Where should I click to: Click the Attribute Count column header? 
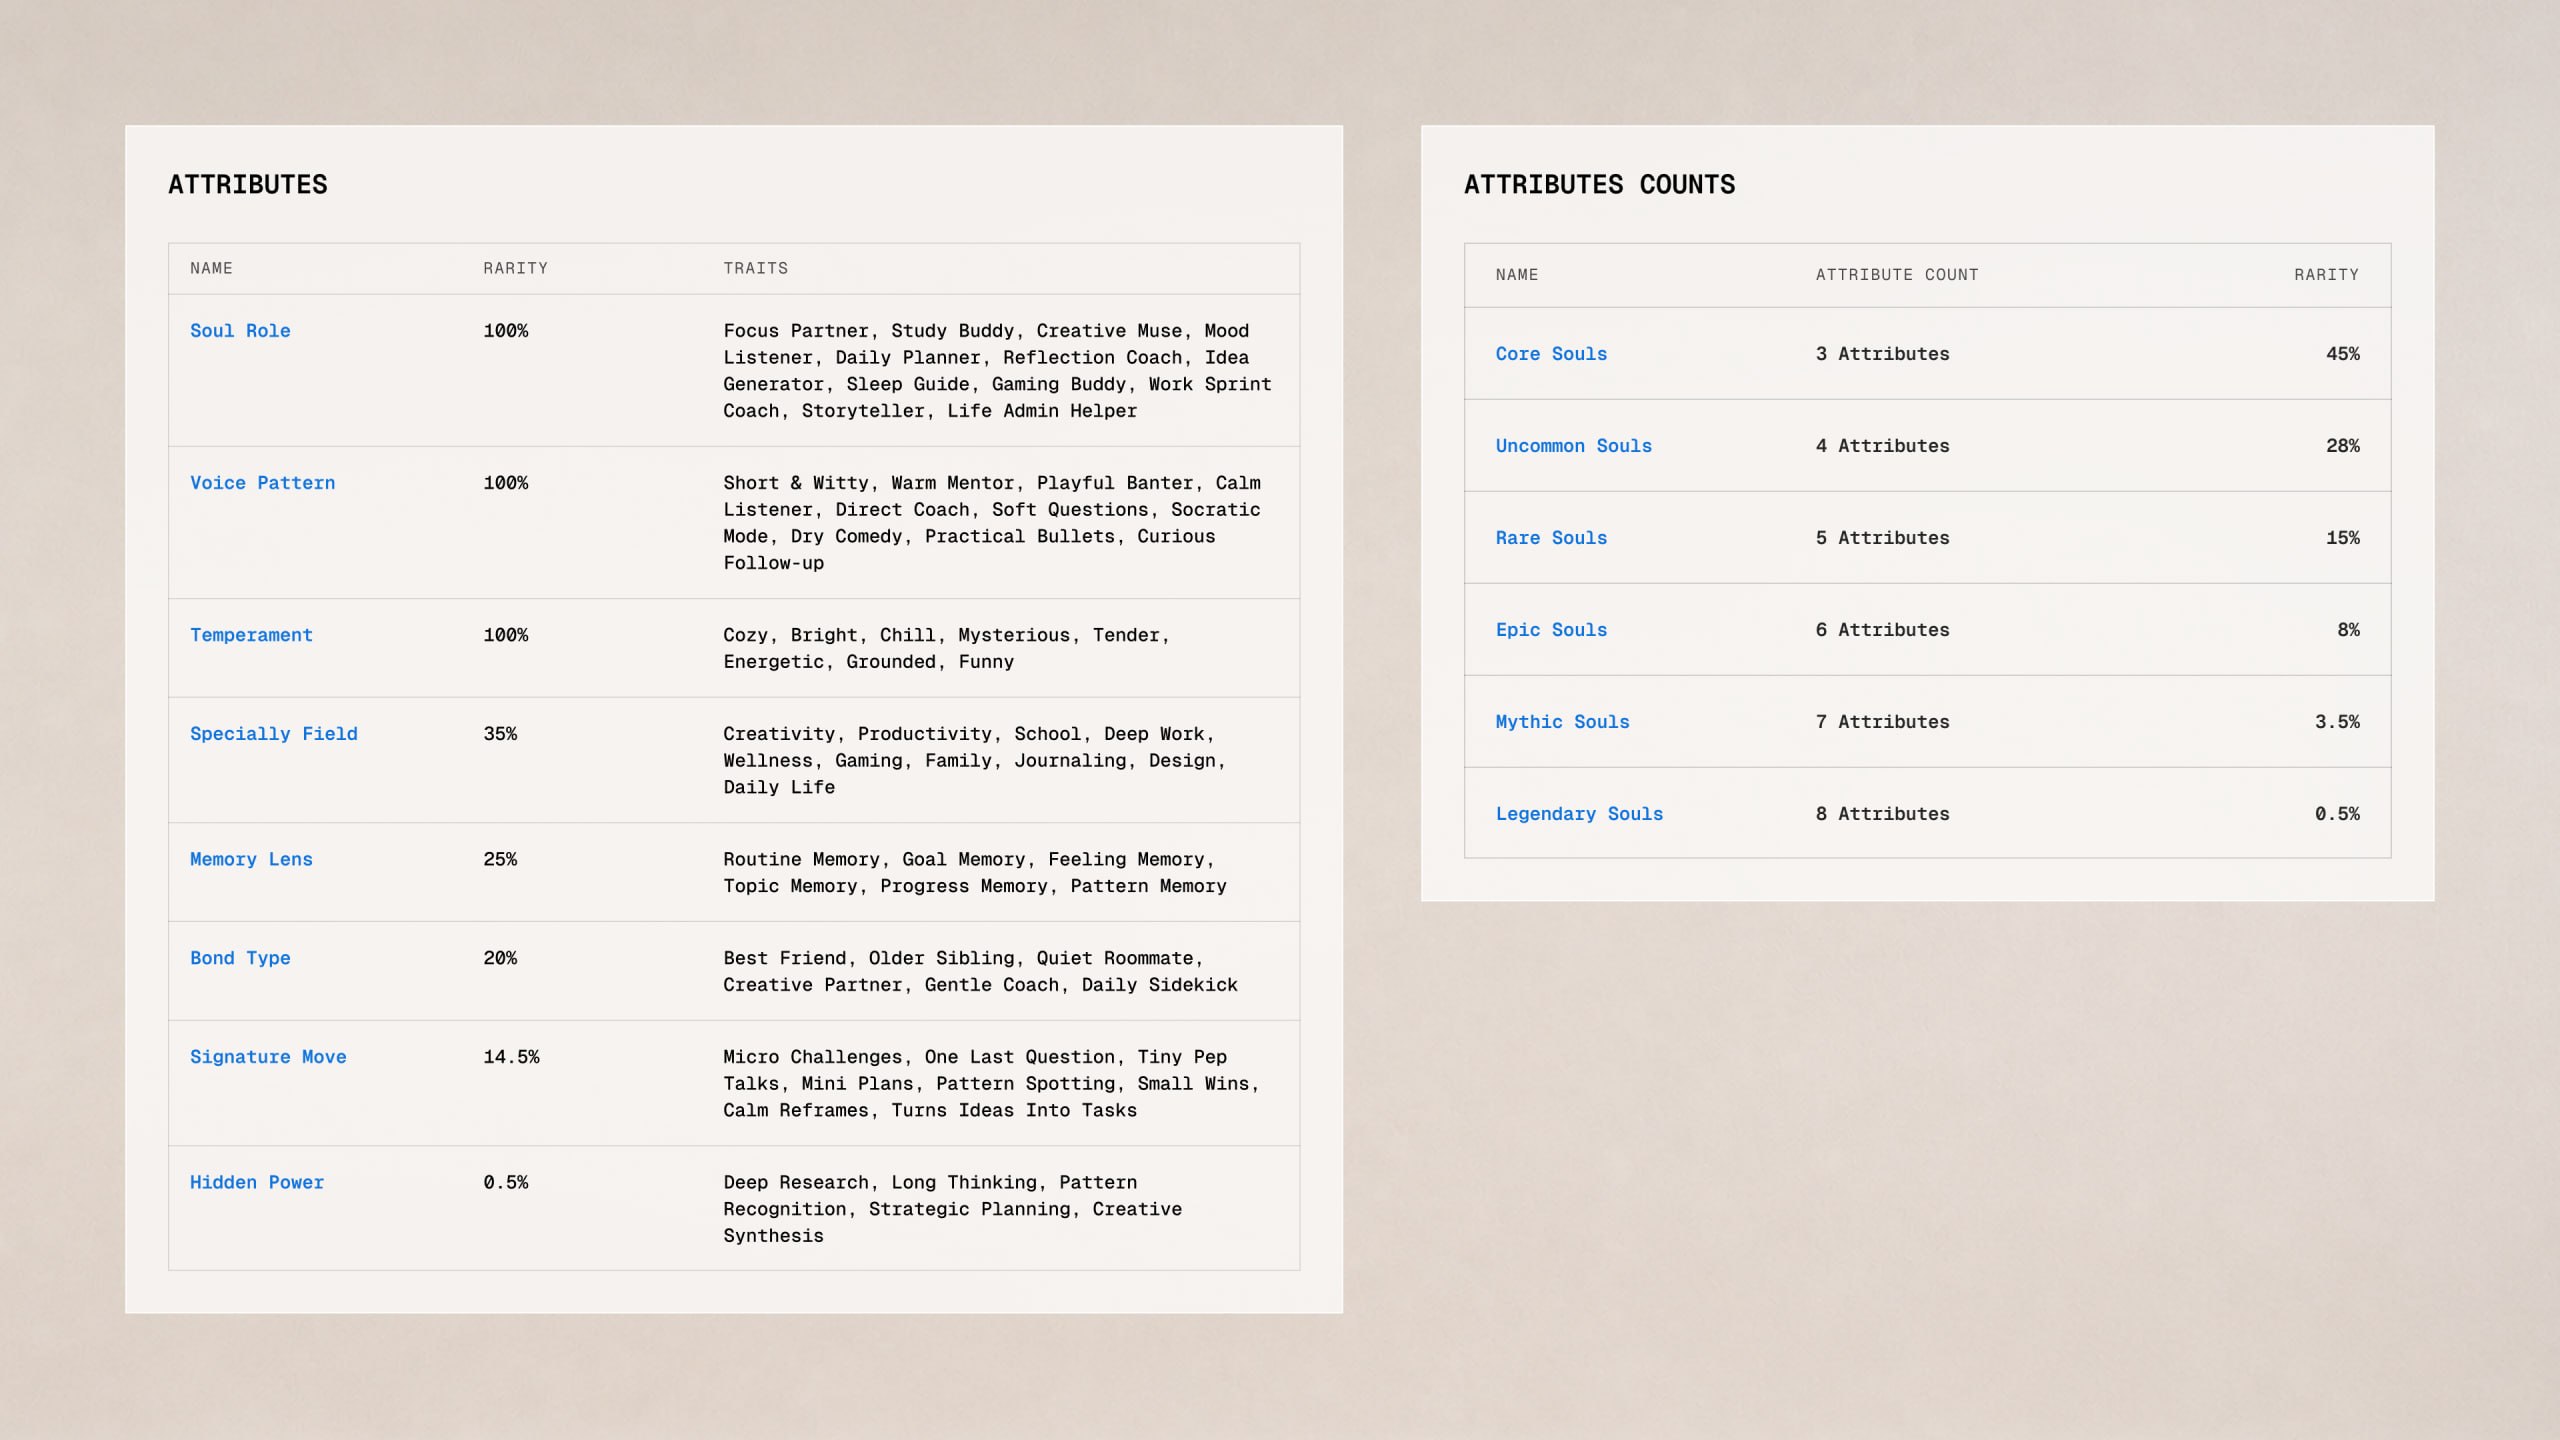[x=1897, y=274]
